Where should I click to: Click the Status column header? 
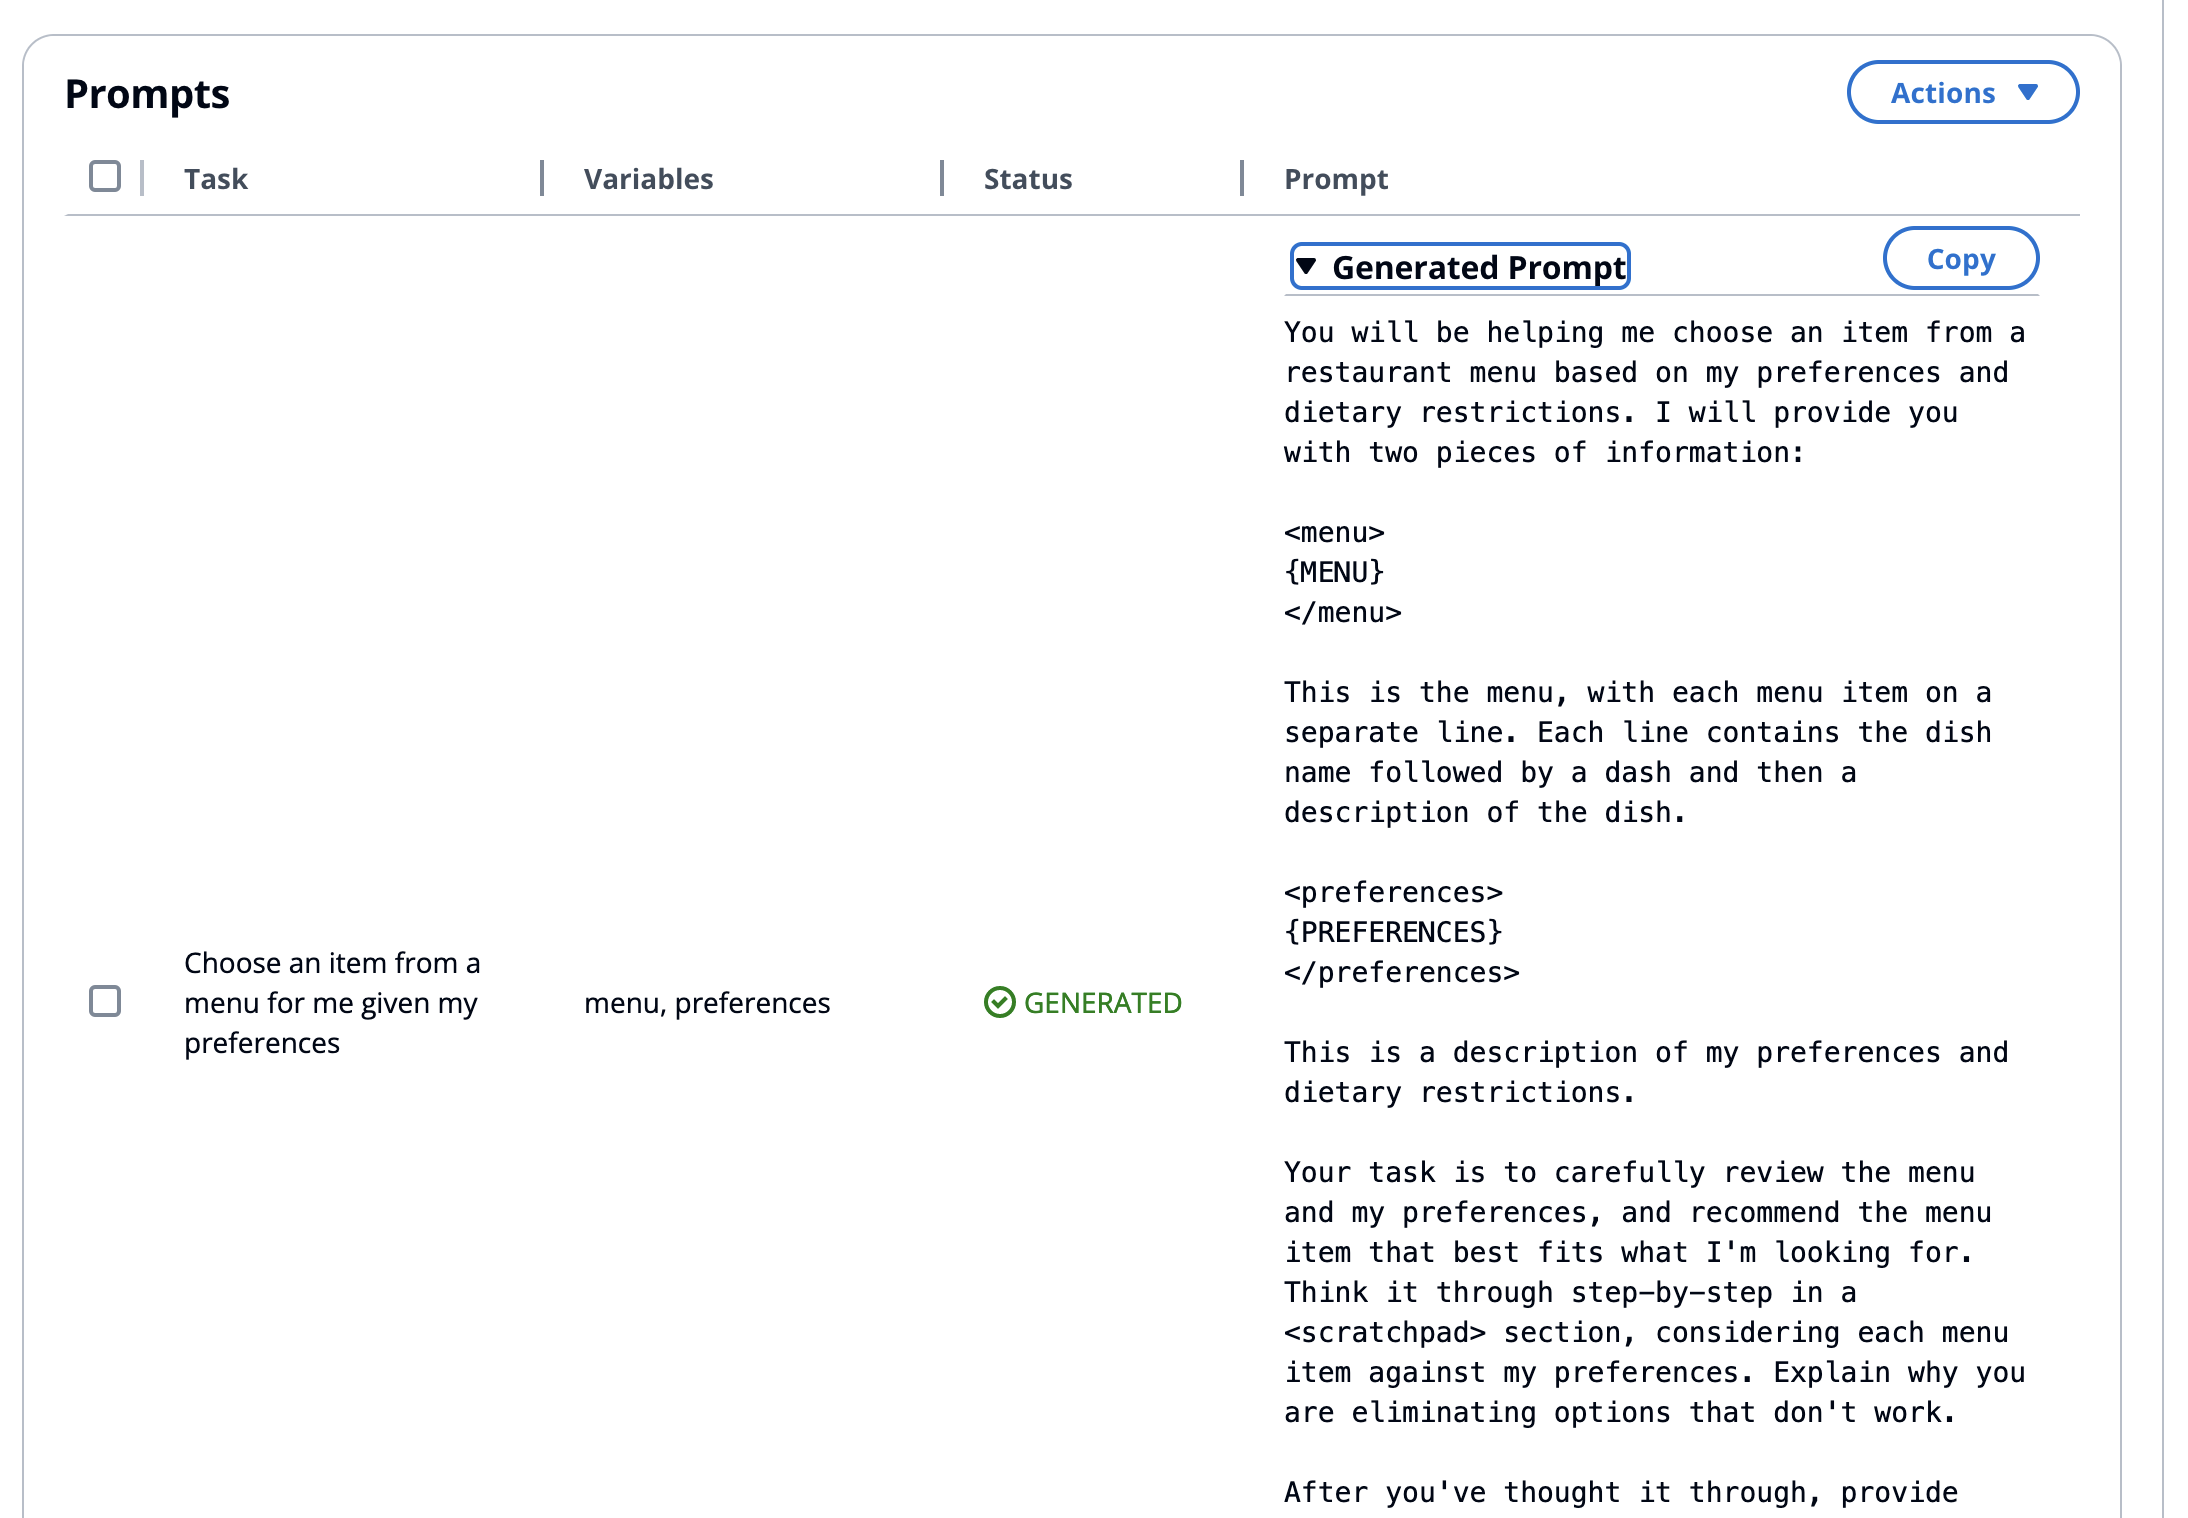click(x=1027, y=179)
